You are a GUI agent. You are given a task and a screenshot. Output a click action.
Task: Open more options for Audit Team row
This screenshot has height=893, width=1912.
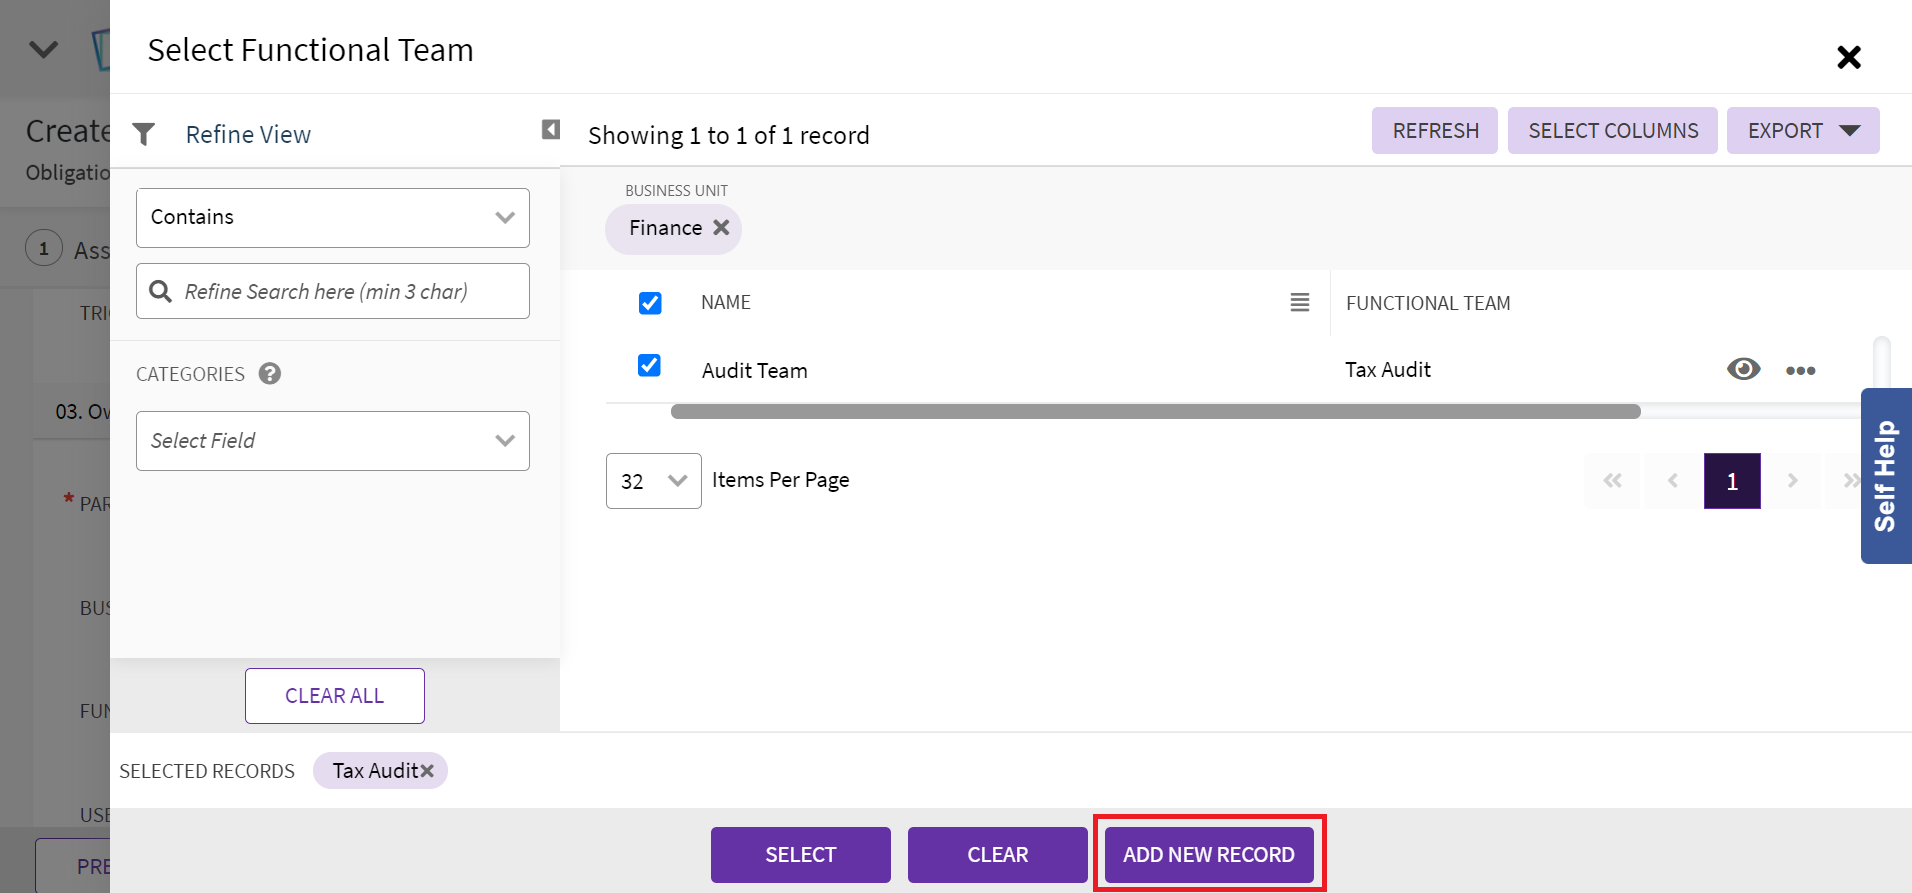[x=1800, y=370]
